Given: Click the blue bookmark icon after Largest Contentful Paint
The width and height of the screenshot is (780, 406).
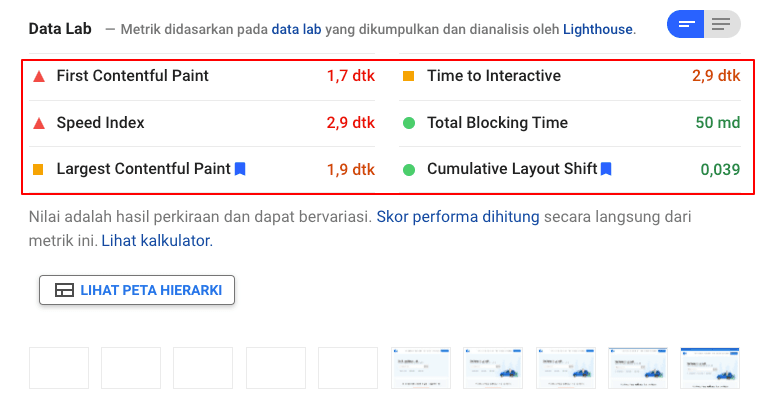Looking at the screenshot, I should (x=240, y=169).
